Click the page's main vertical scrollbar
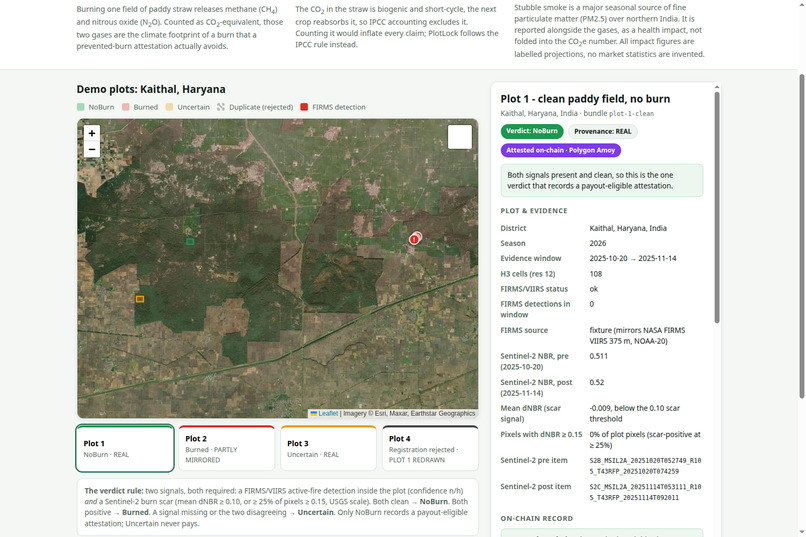Image resolution: width=806 pixels, height=537 pixels. tap(801, 236)
